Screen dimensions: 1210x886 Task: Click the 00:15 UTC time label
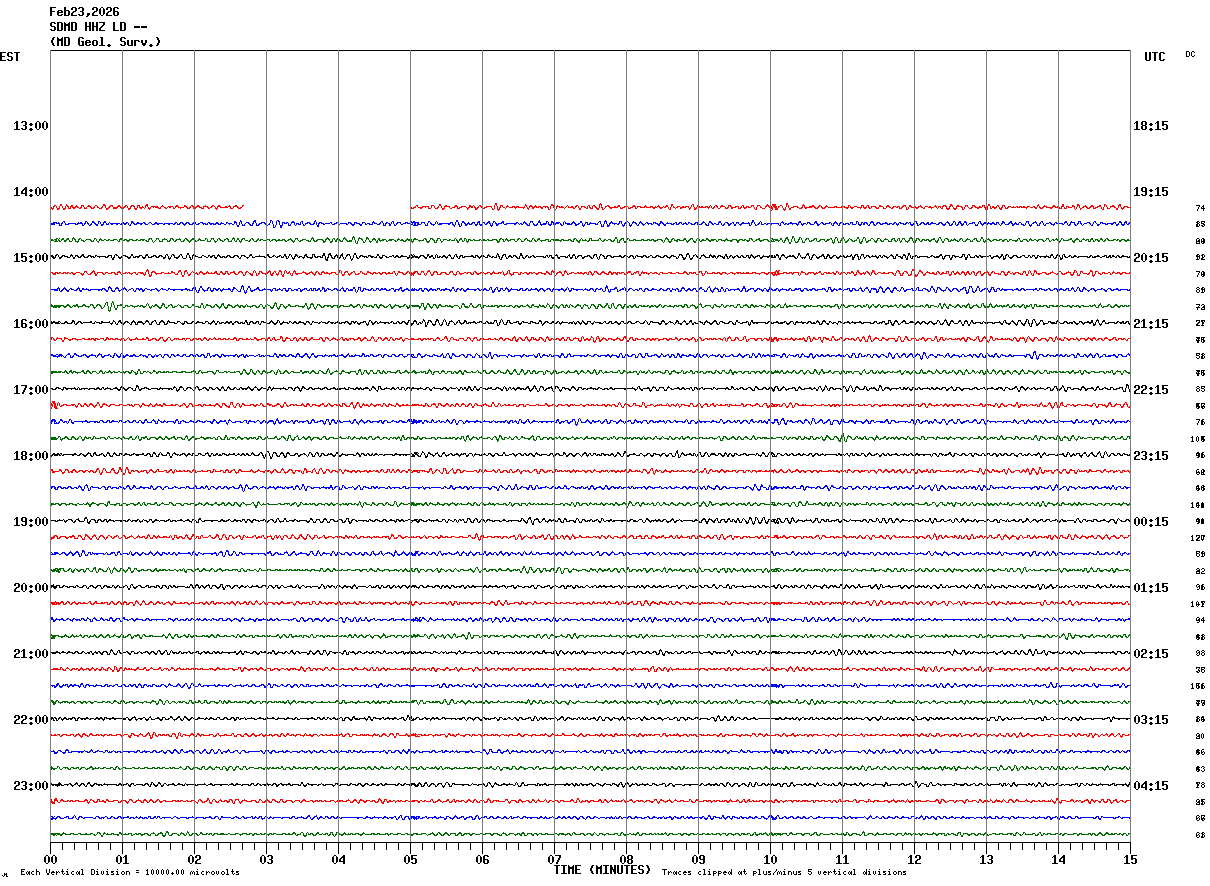click(1151, 522)
